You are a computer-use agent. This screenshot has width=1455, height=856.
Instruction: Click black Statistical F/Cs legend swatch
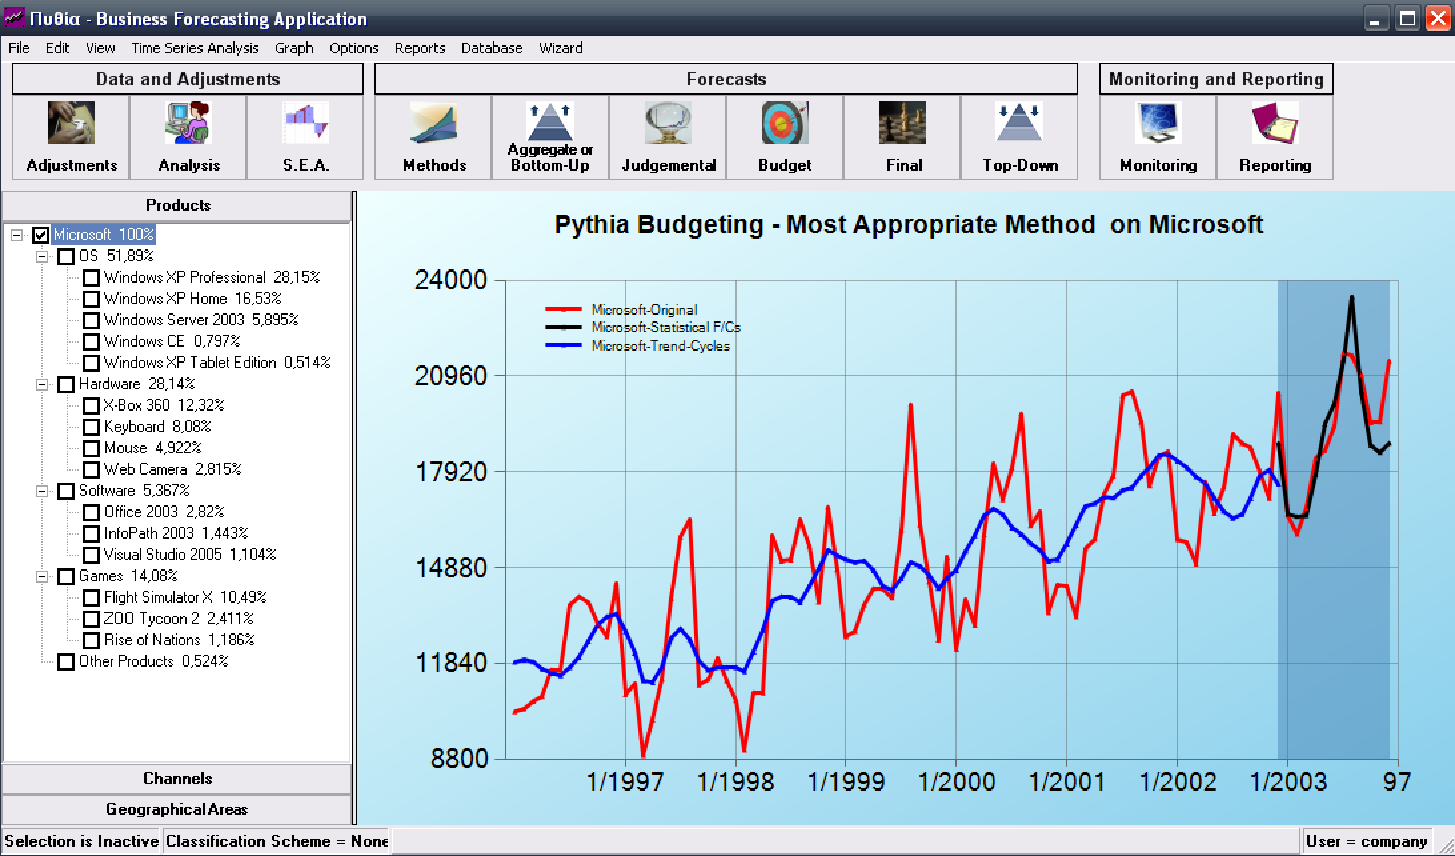click(563, 328)
